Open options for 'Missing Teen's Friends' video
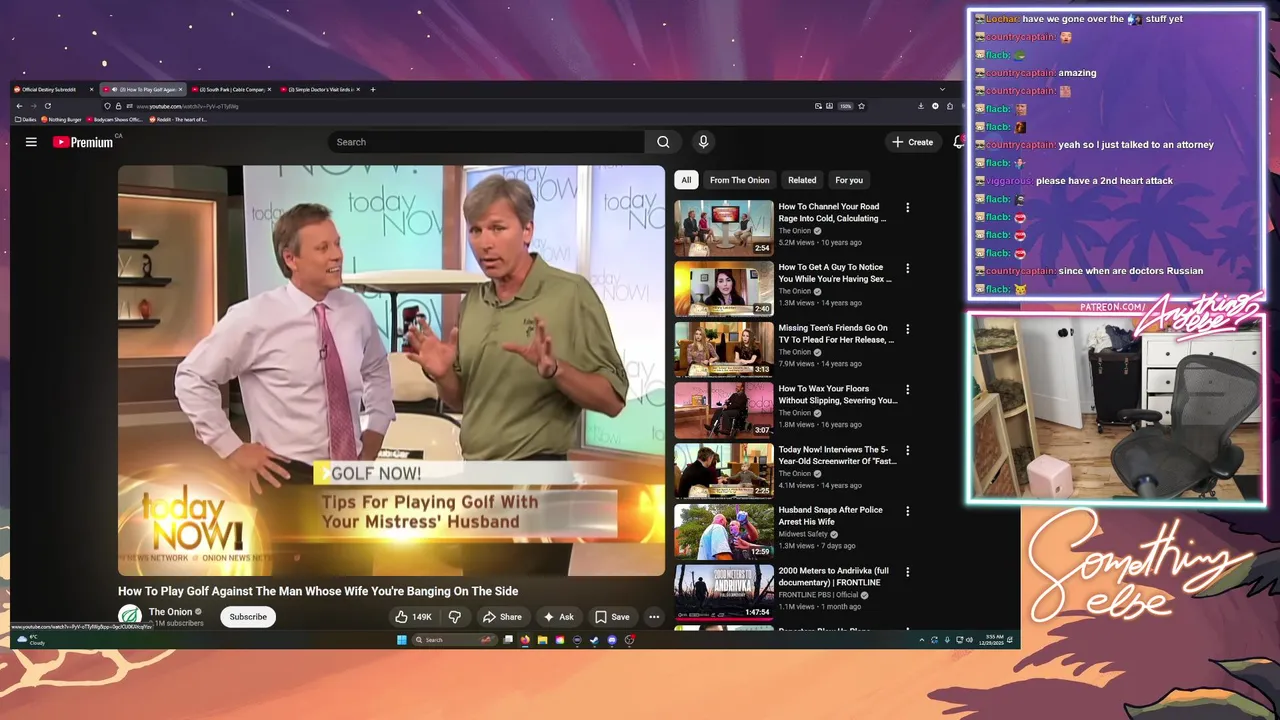The height and width of the screenshot is (720, 1280). (908, 329)
